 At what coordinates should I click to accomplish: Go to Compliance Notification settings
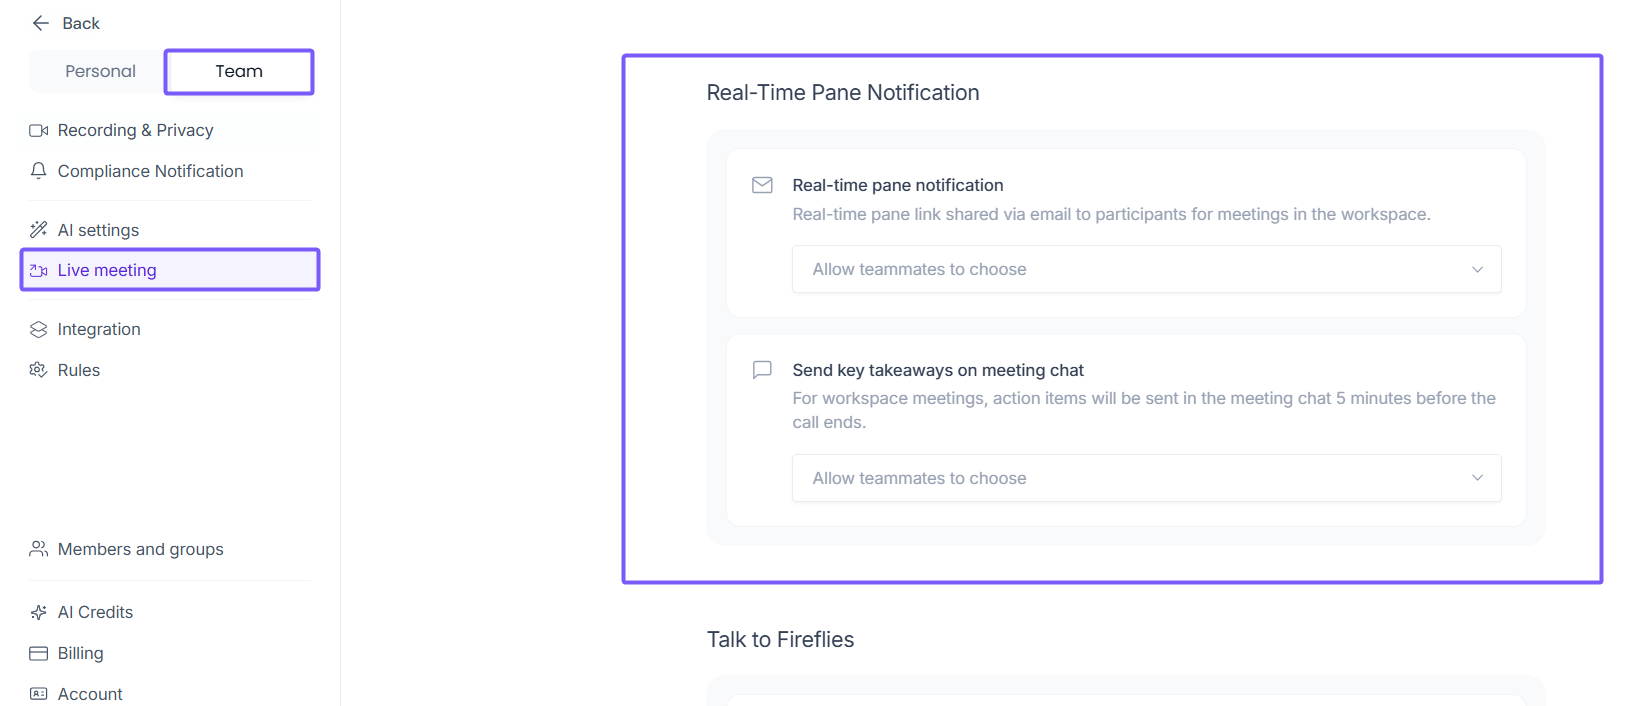pyautogui.click(x=150, y=171)
